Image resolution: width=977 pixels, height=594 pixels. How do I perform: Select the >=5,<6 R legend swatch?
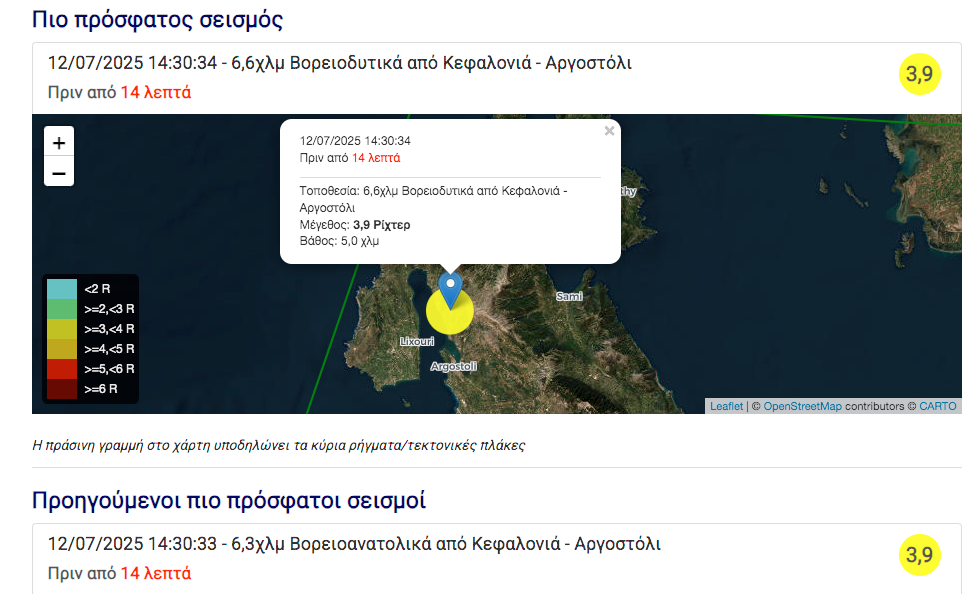tap(62, 368)
